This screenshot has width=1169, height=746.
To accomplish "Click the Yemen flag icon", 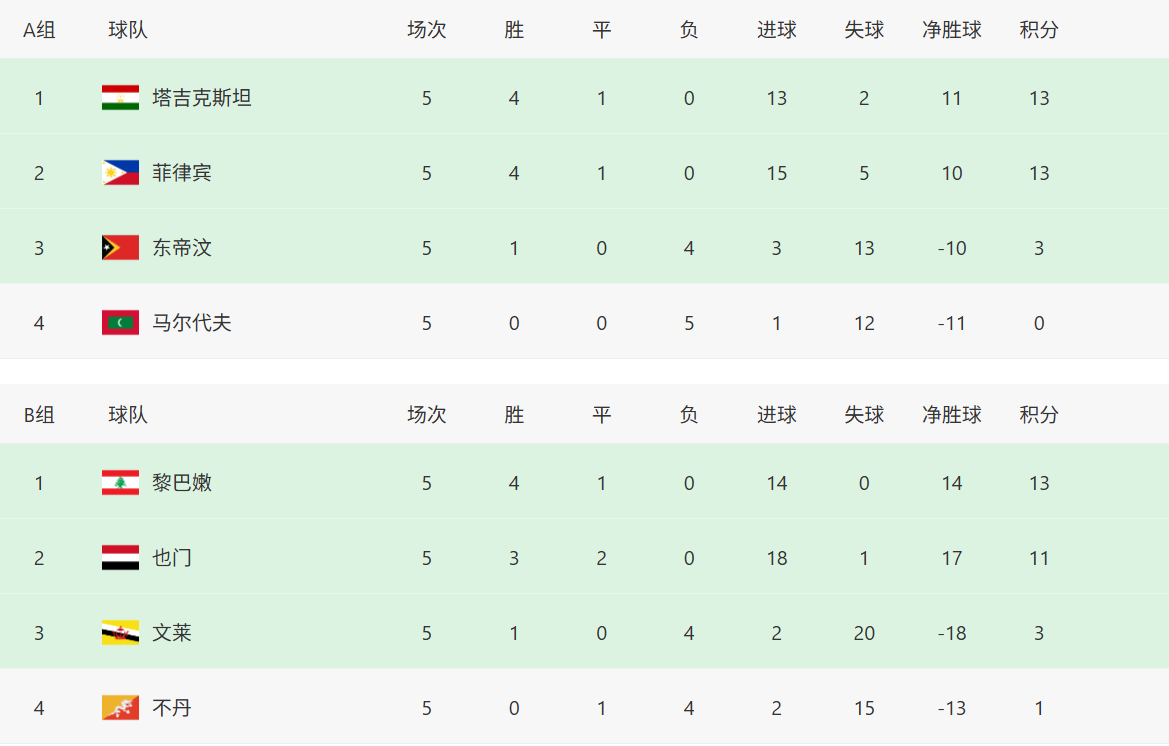I will (120, 558).
